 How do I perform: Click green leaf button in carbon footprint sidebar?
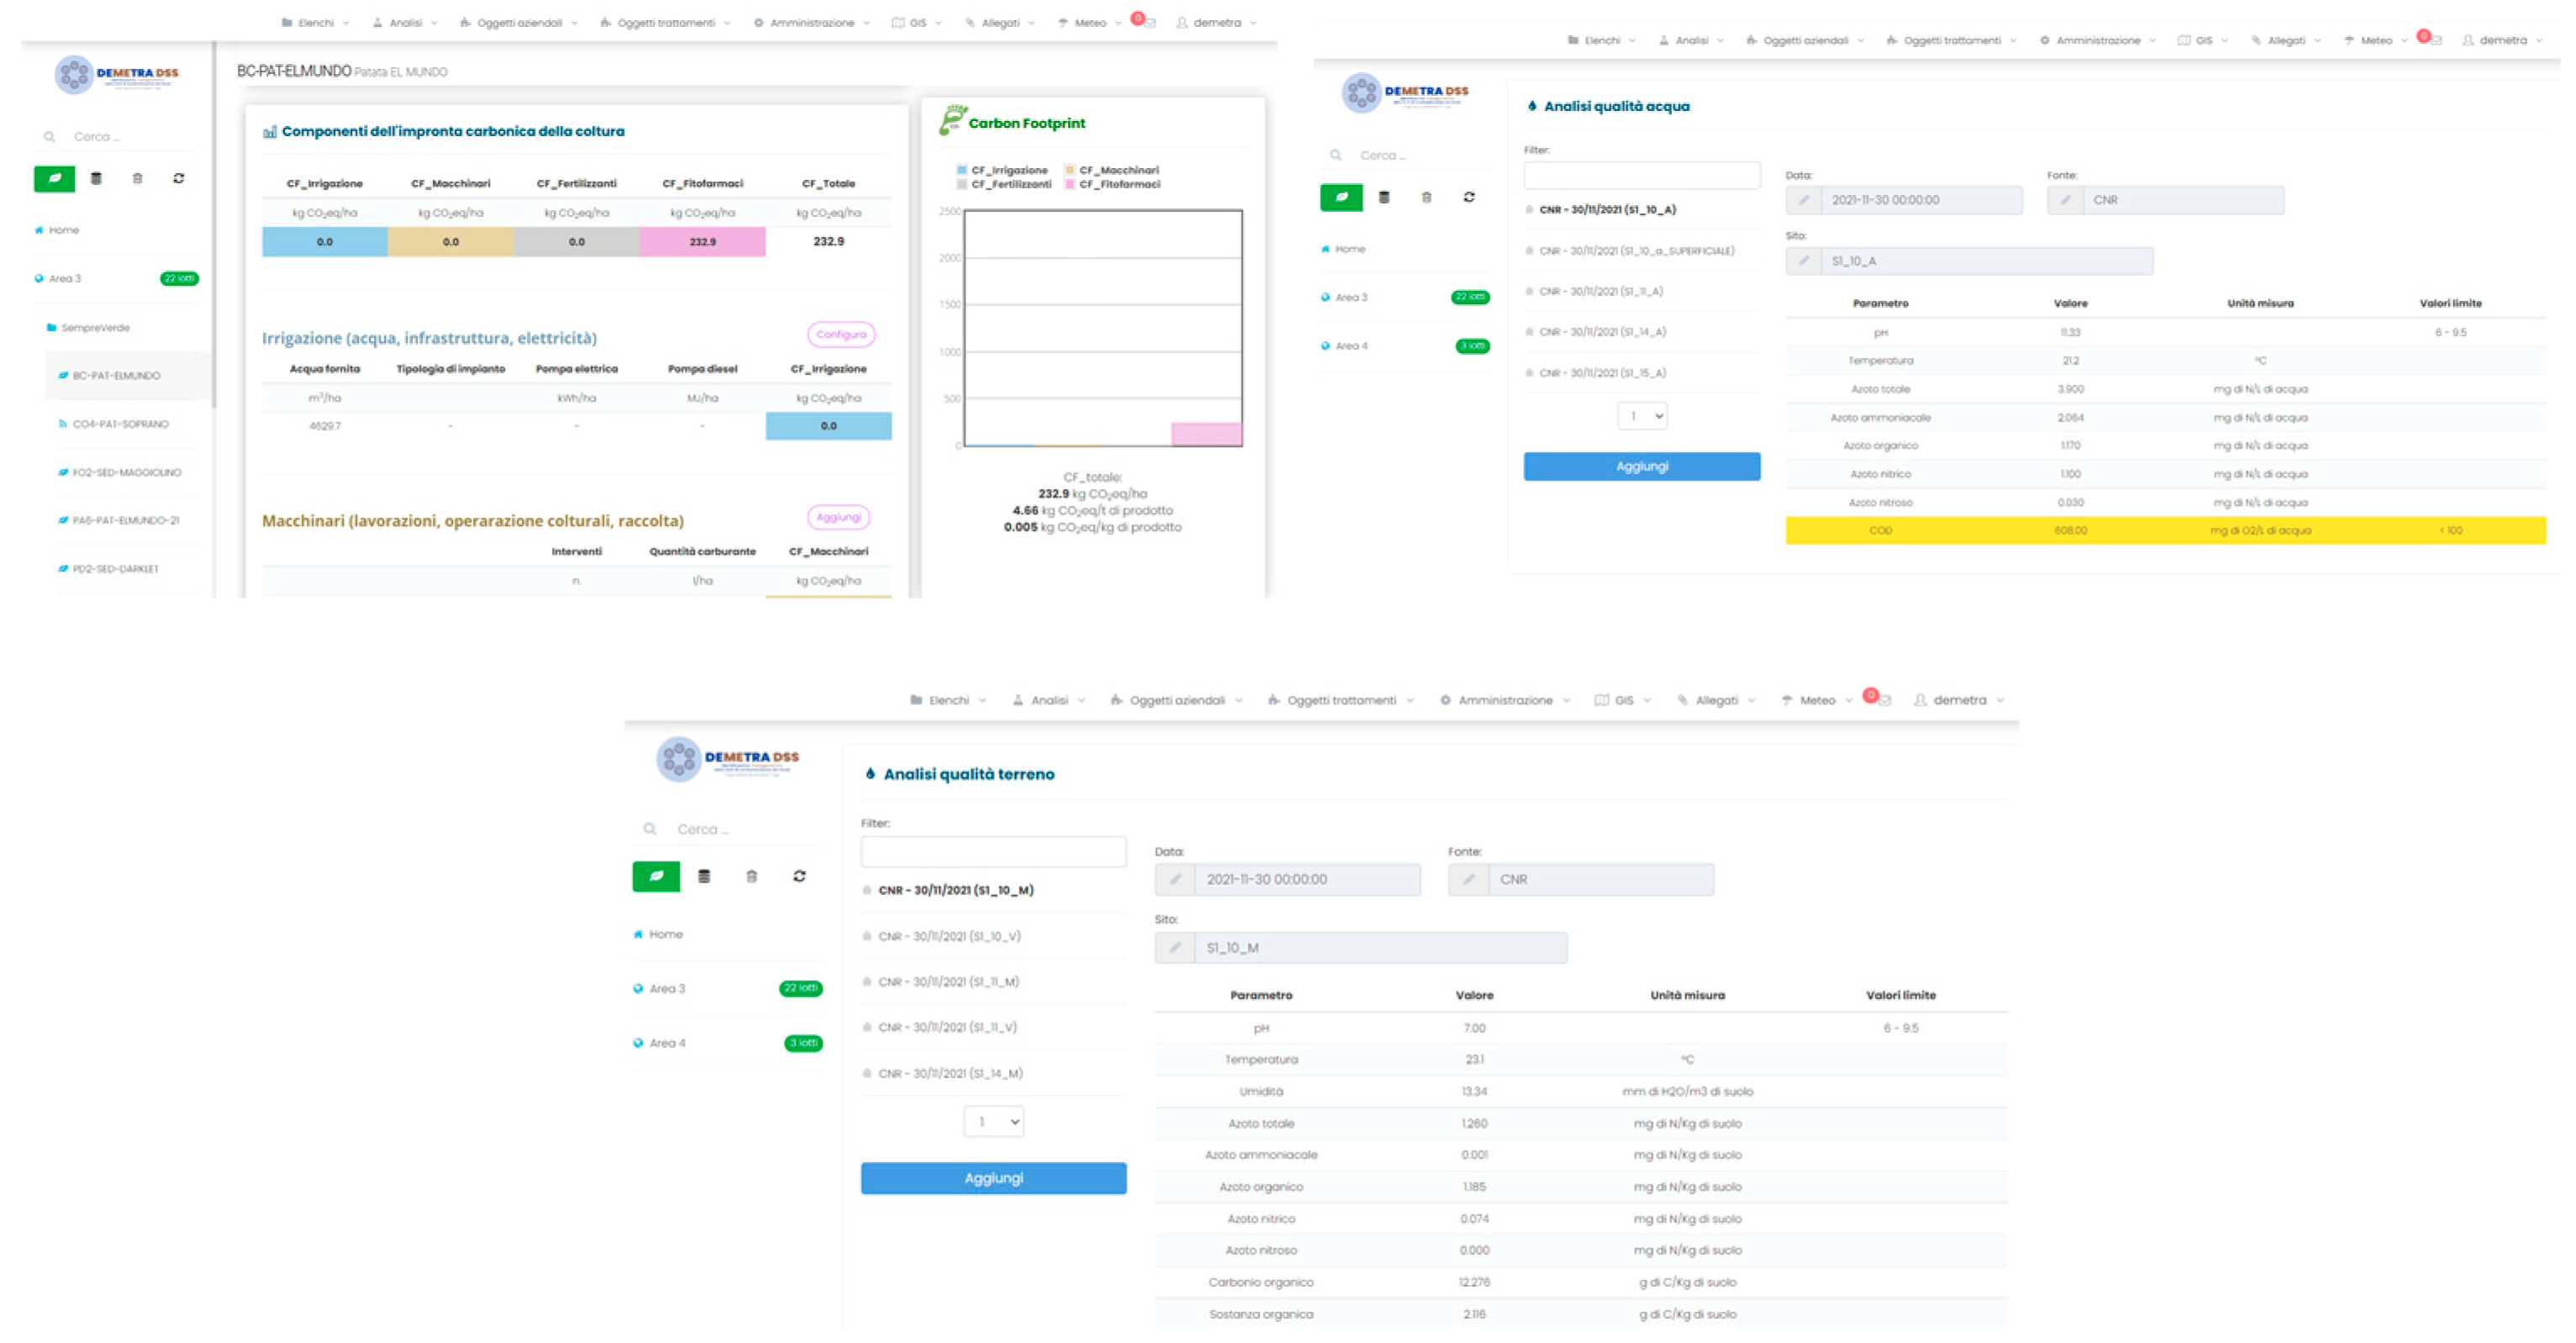(54, 178)
